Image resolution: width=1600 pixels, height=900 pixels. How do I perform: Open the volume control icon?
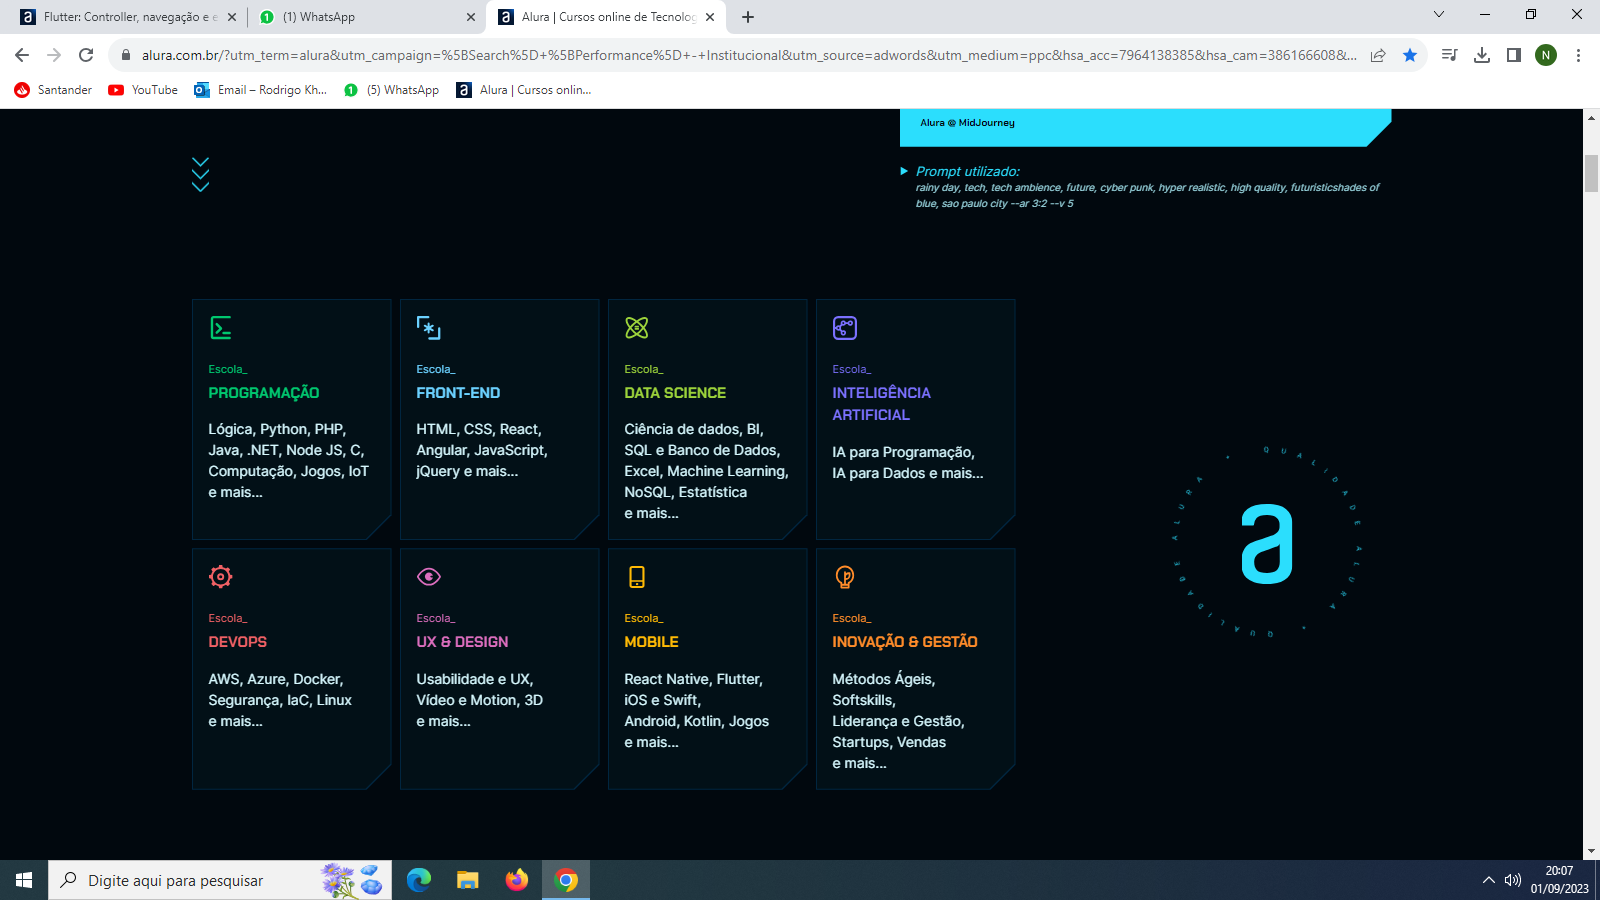pos(1513,880)
